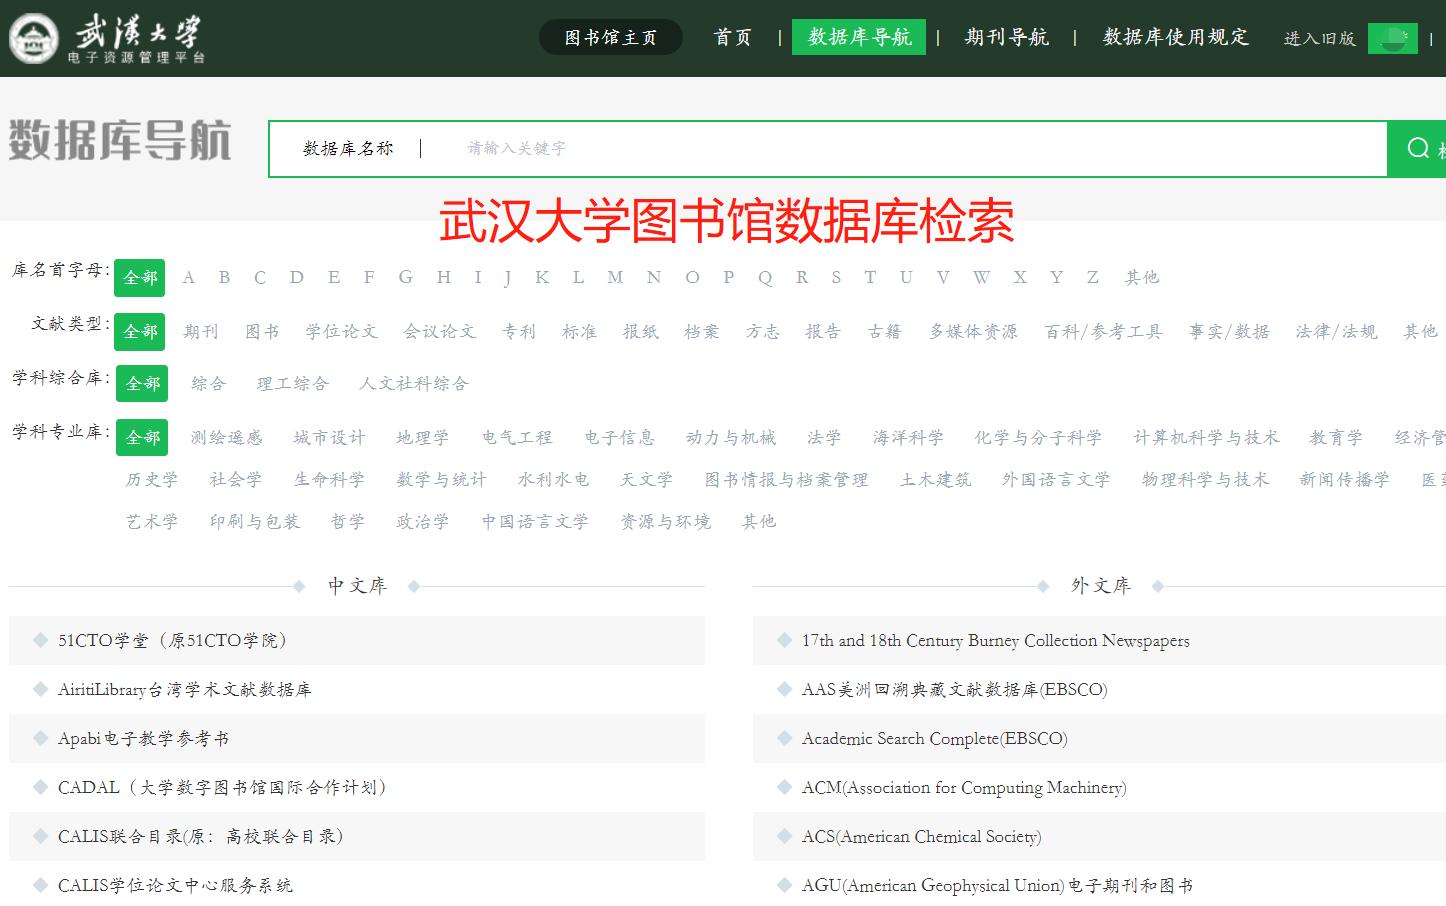1446x906 pixels.
Task: Filter document type by 期刊
Action: (x=200, y=331)
